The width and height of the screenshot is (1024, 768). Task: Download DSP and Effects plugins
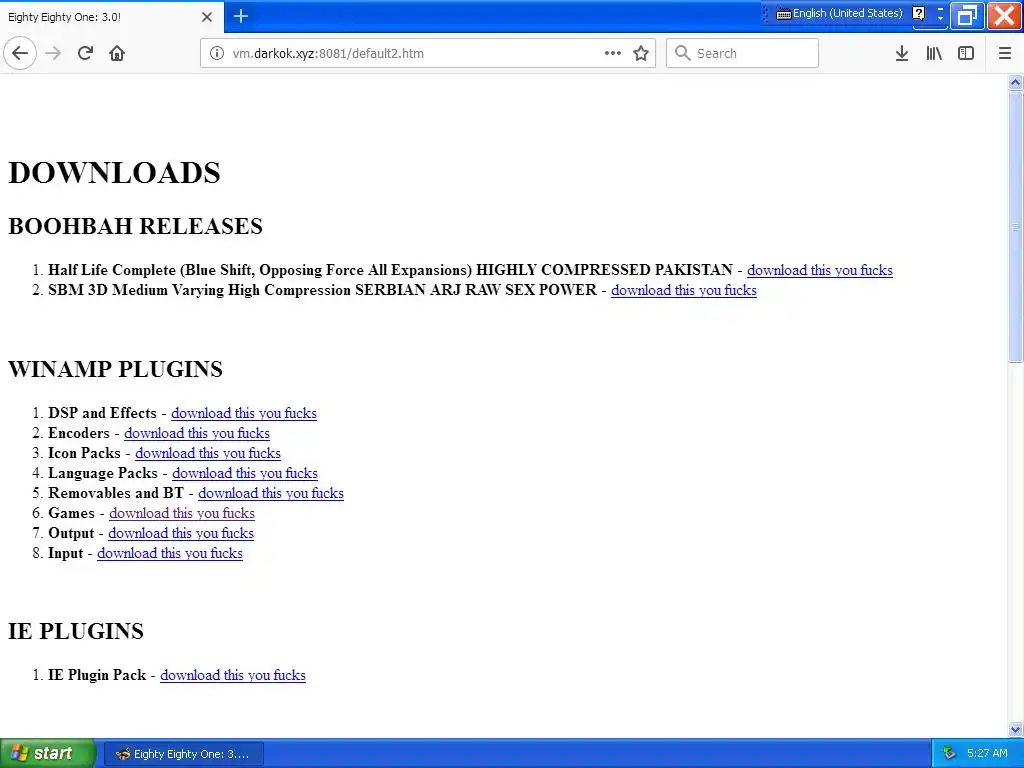click(x=244, y=413)
